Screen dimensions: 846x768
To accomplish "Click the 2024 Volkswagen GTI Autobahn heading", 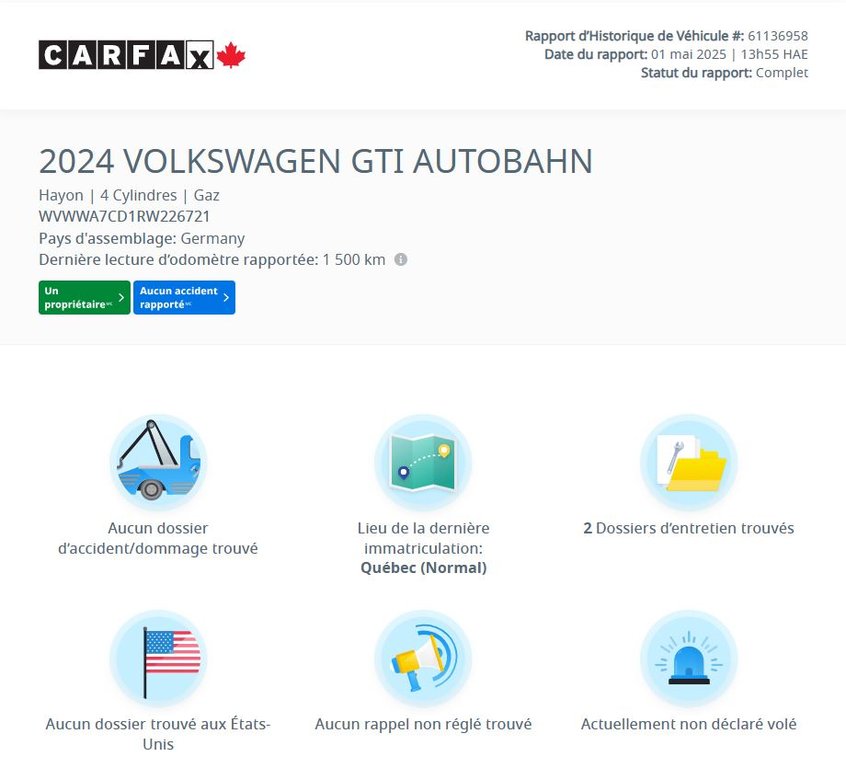I will click(315, 162).
